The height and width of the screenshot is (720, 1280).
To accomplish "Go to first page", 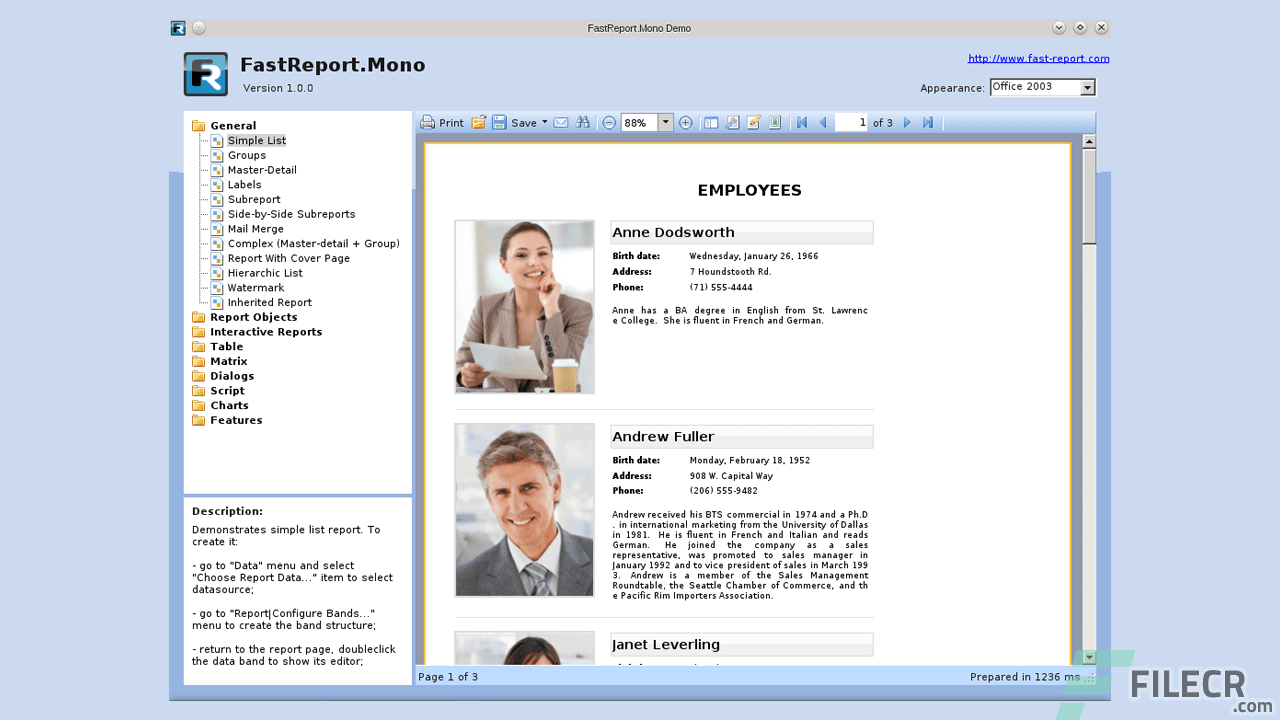I will point(802,123).
